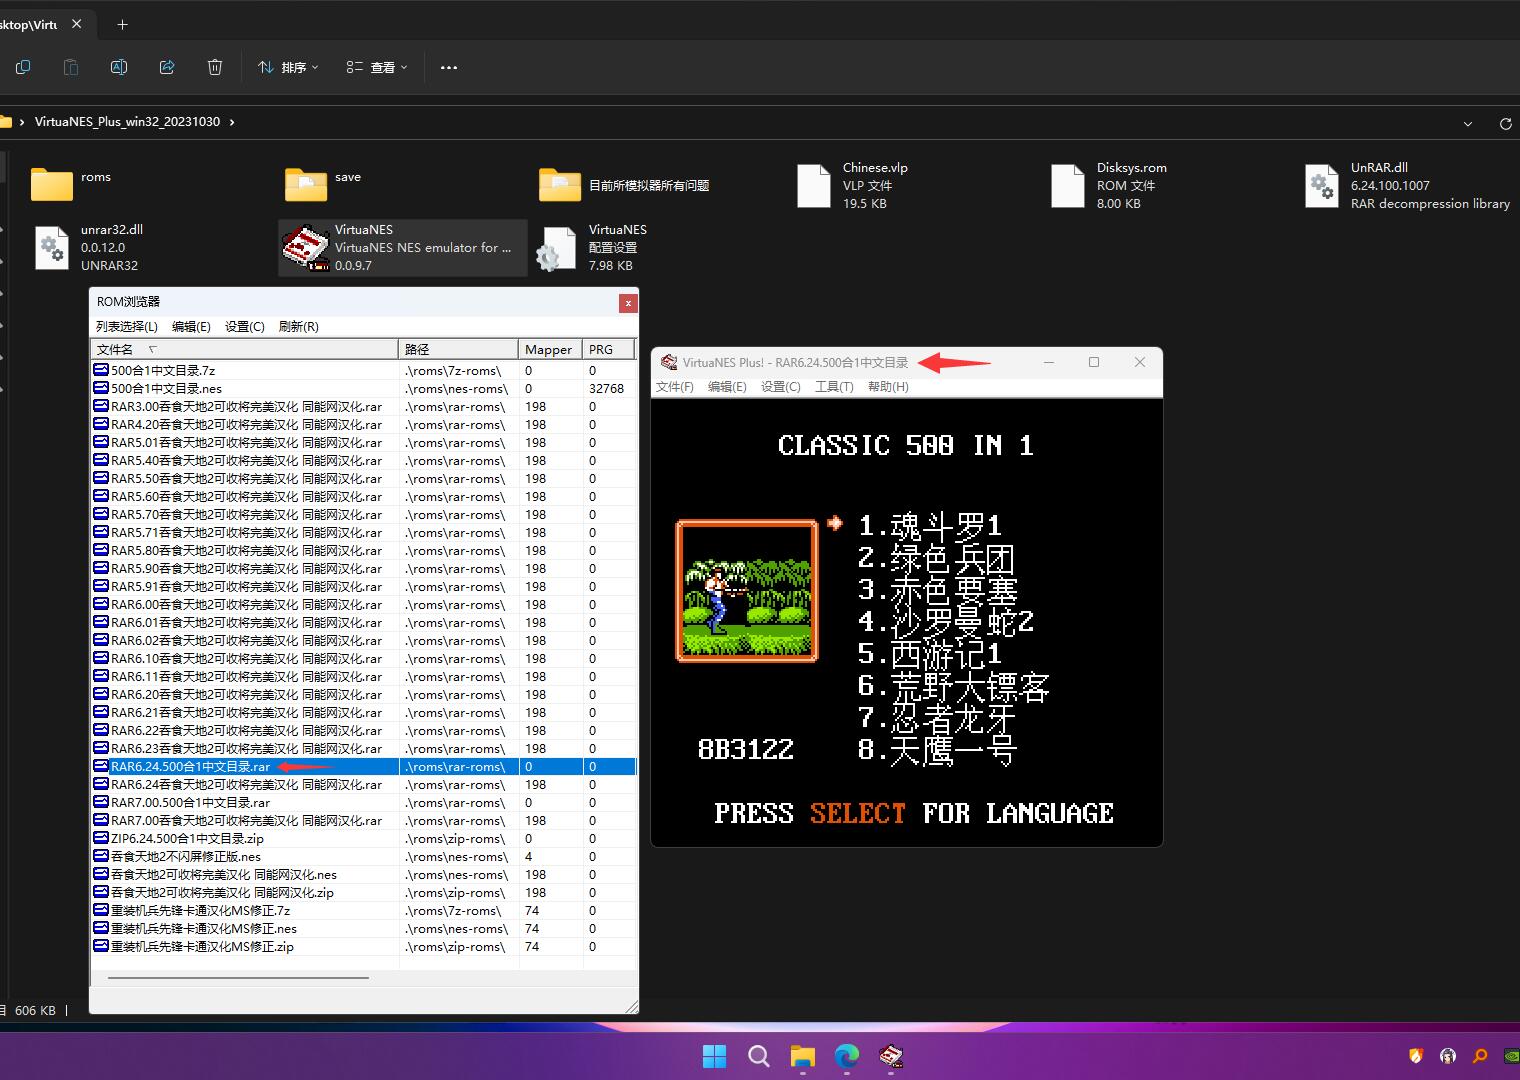The height and width of the screenshot is (1080, 1520).
Task: Close the ROM浏览器 window
Action: pyautogui.click(x=628, y=302)
